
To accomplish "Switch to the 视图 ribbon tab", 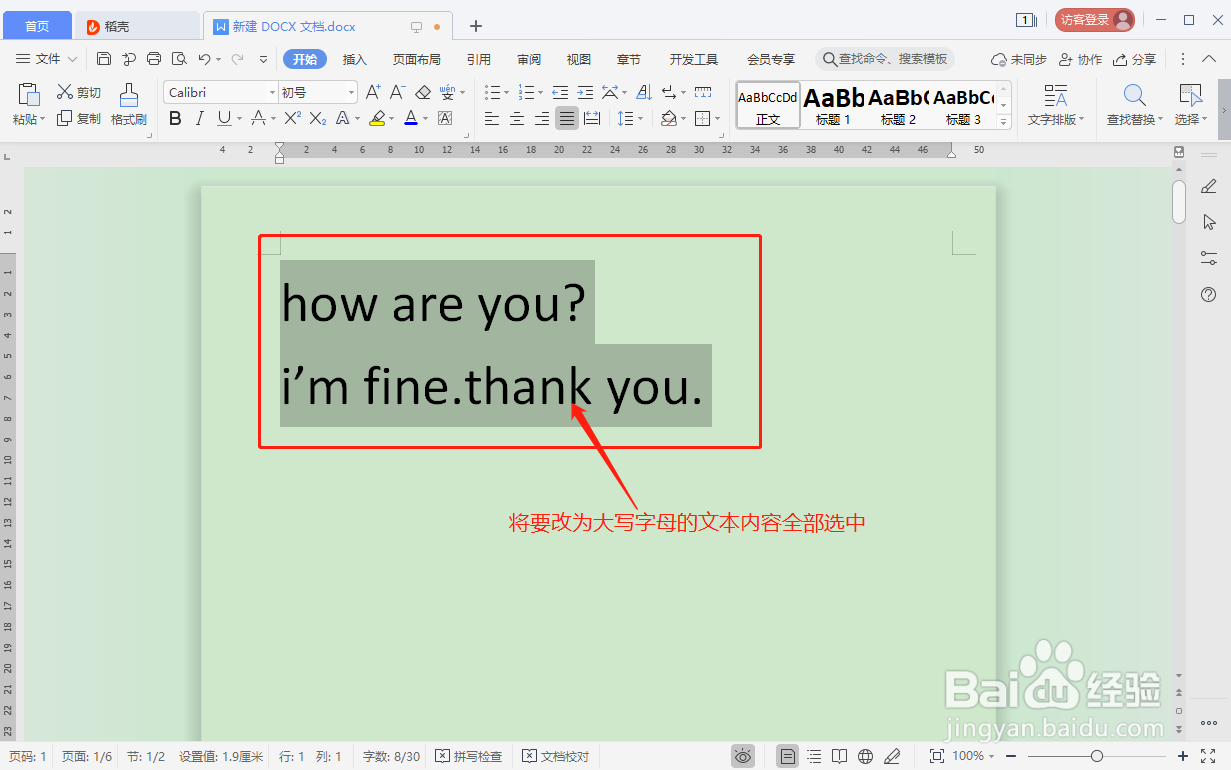I will coord(578,59).
